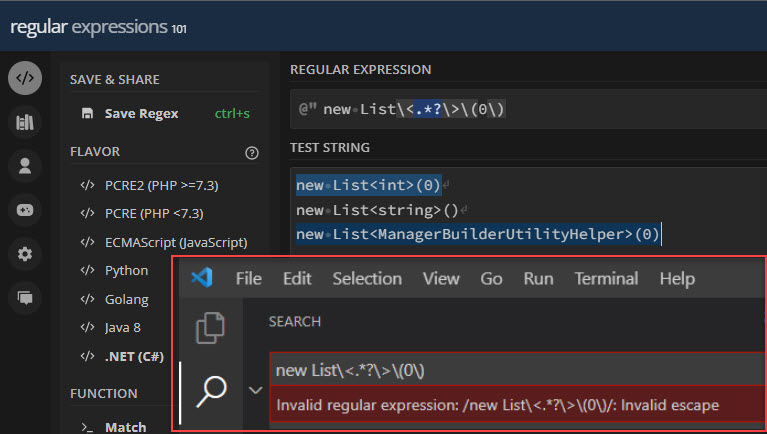
Task: Open the regex quiz gamepad icon
Action: [25, 210]
